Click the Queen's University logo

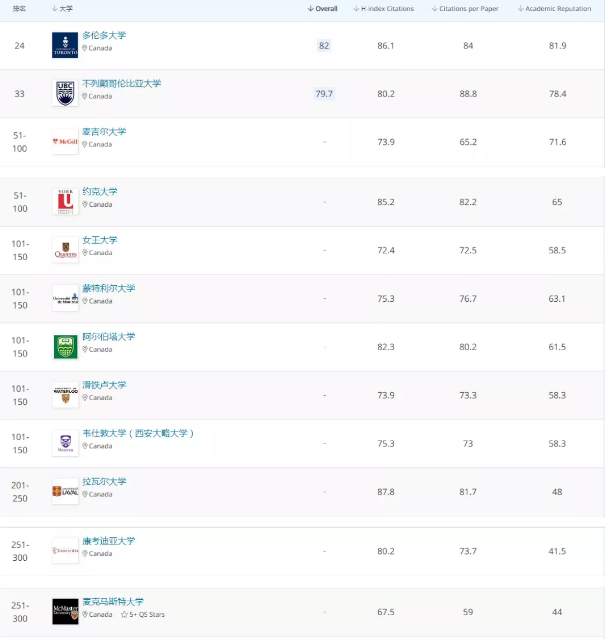click(65, 250)
